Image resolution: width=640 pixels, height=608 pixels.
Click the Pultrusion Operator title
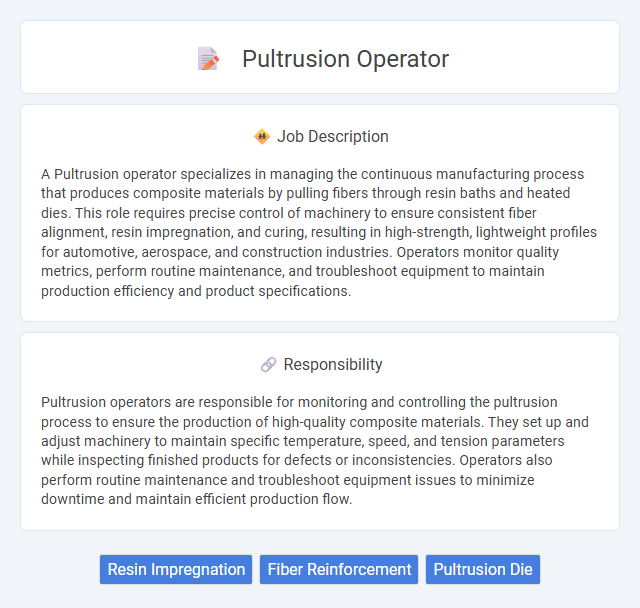point(345,59)
